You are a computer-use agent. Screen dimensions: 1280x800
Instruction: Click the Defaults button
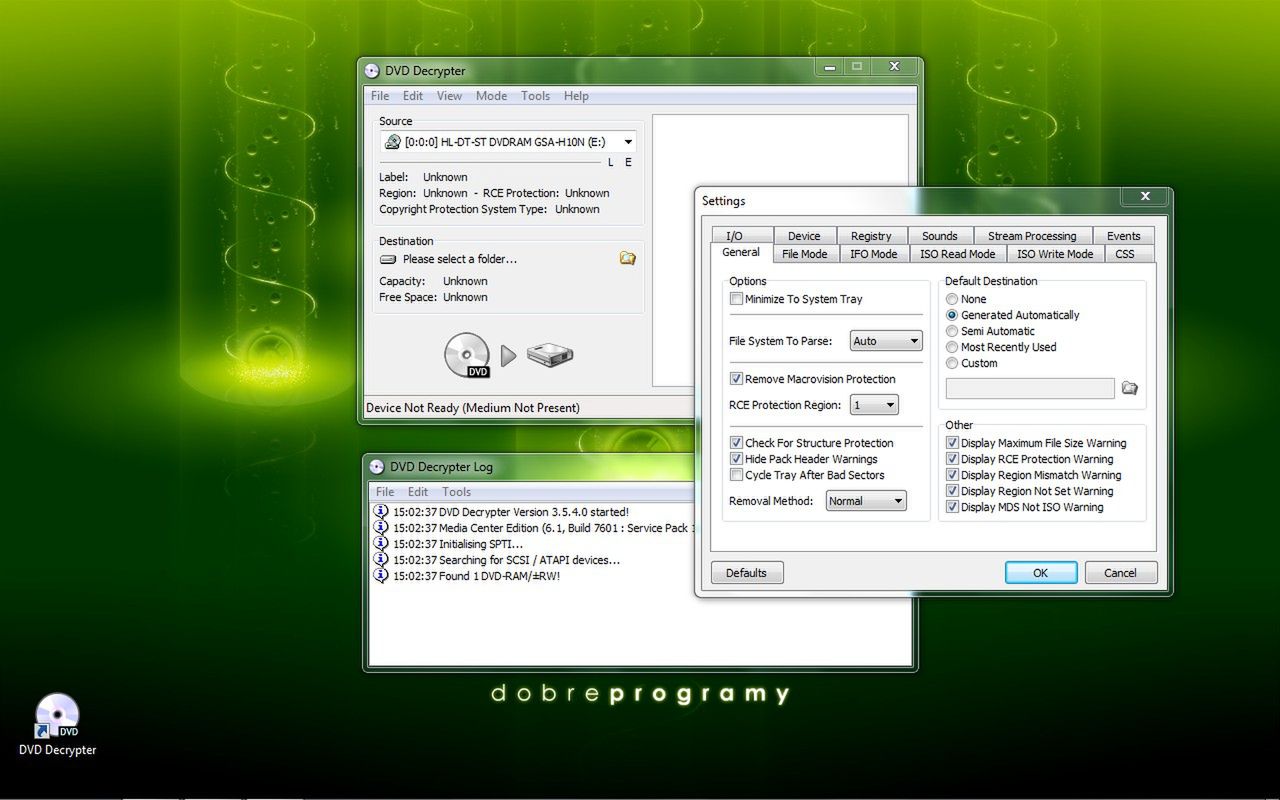(x=747, y=573)
